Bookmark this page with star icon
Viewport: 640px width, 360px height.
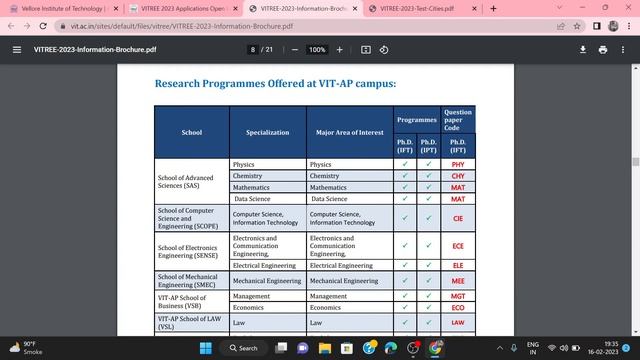(577, 26)
